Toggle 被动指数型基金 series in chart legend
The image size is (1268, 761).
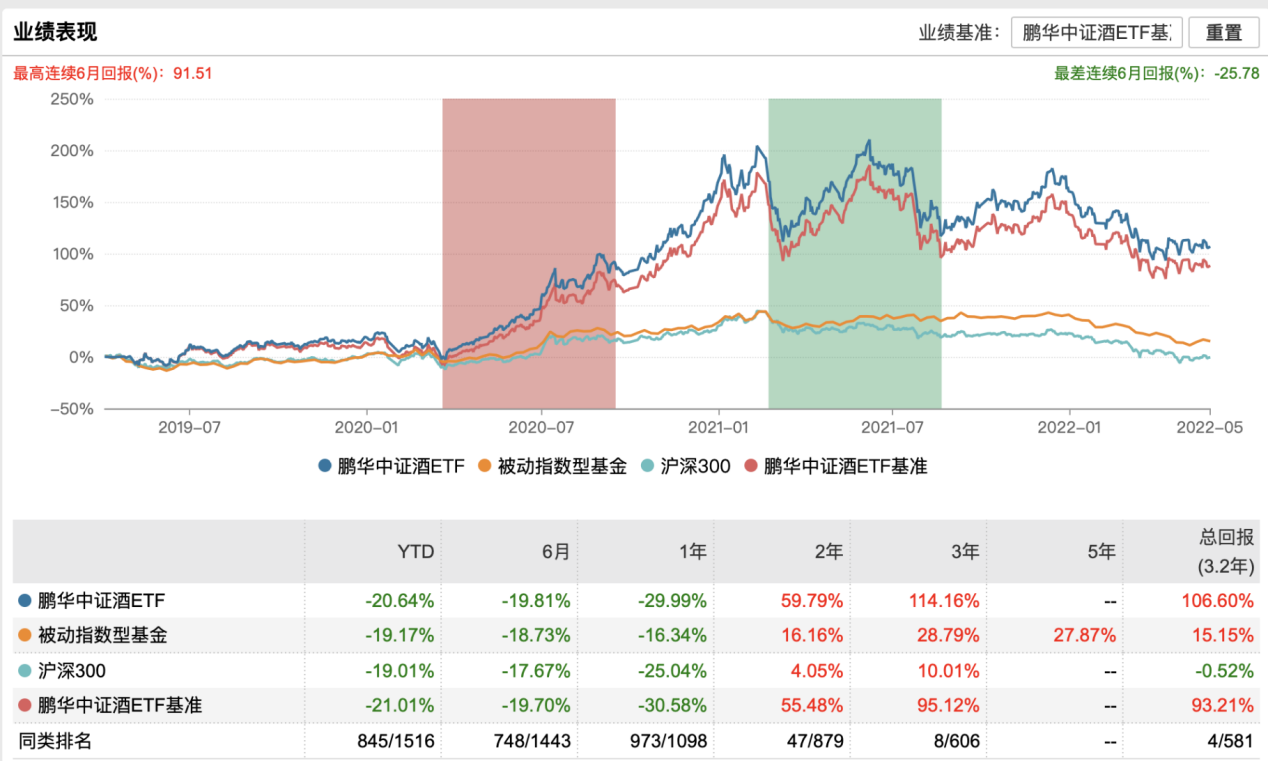(x=552, y=465)
